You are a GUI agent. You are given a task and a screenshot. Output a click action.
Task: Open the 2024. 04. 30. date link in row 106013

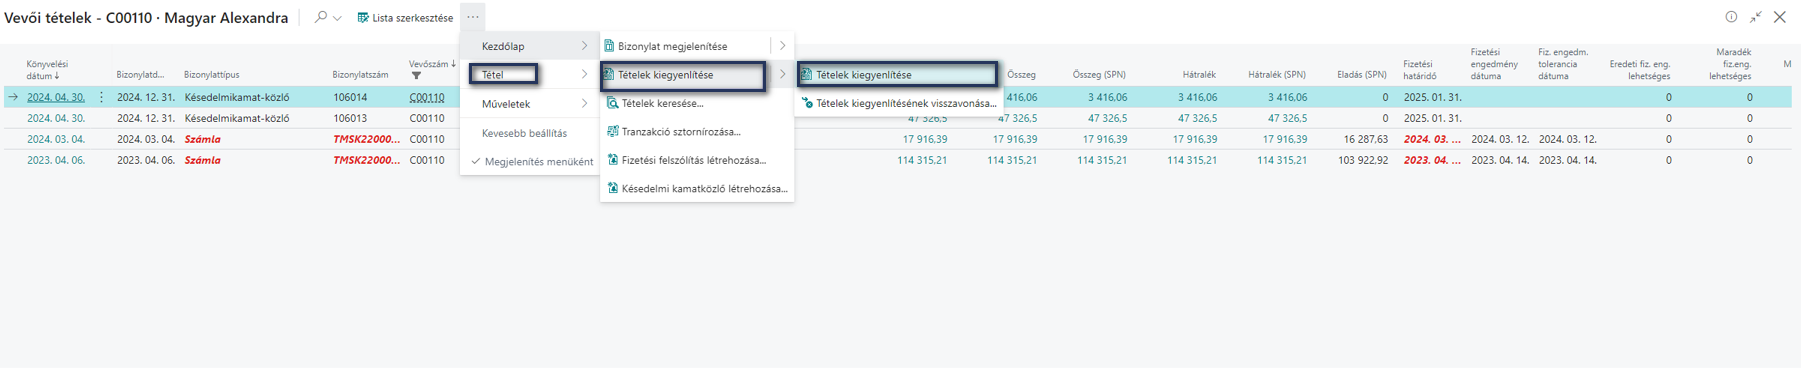tap(55, 118)
